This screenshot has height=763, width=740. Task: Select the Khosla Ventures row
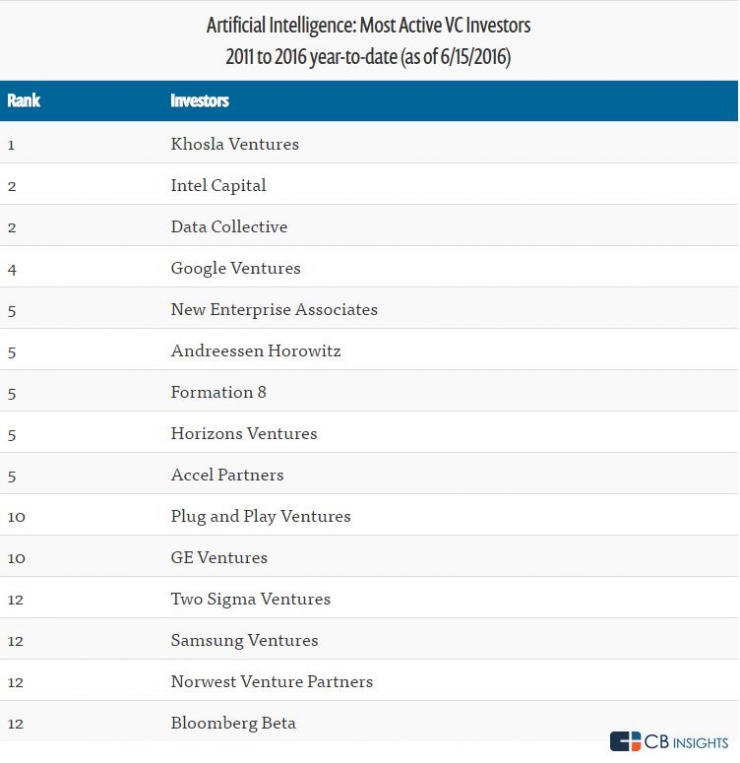(x=235, y=144)
